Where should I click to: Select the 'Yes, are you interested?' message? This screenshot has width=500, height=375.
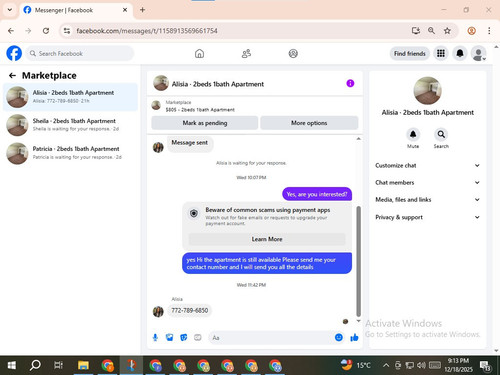pos(317,194)
